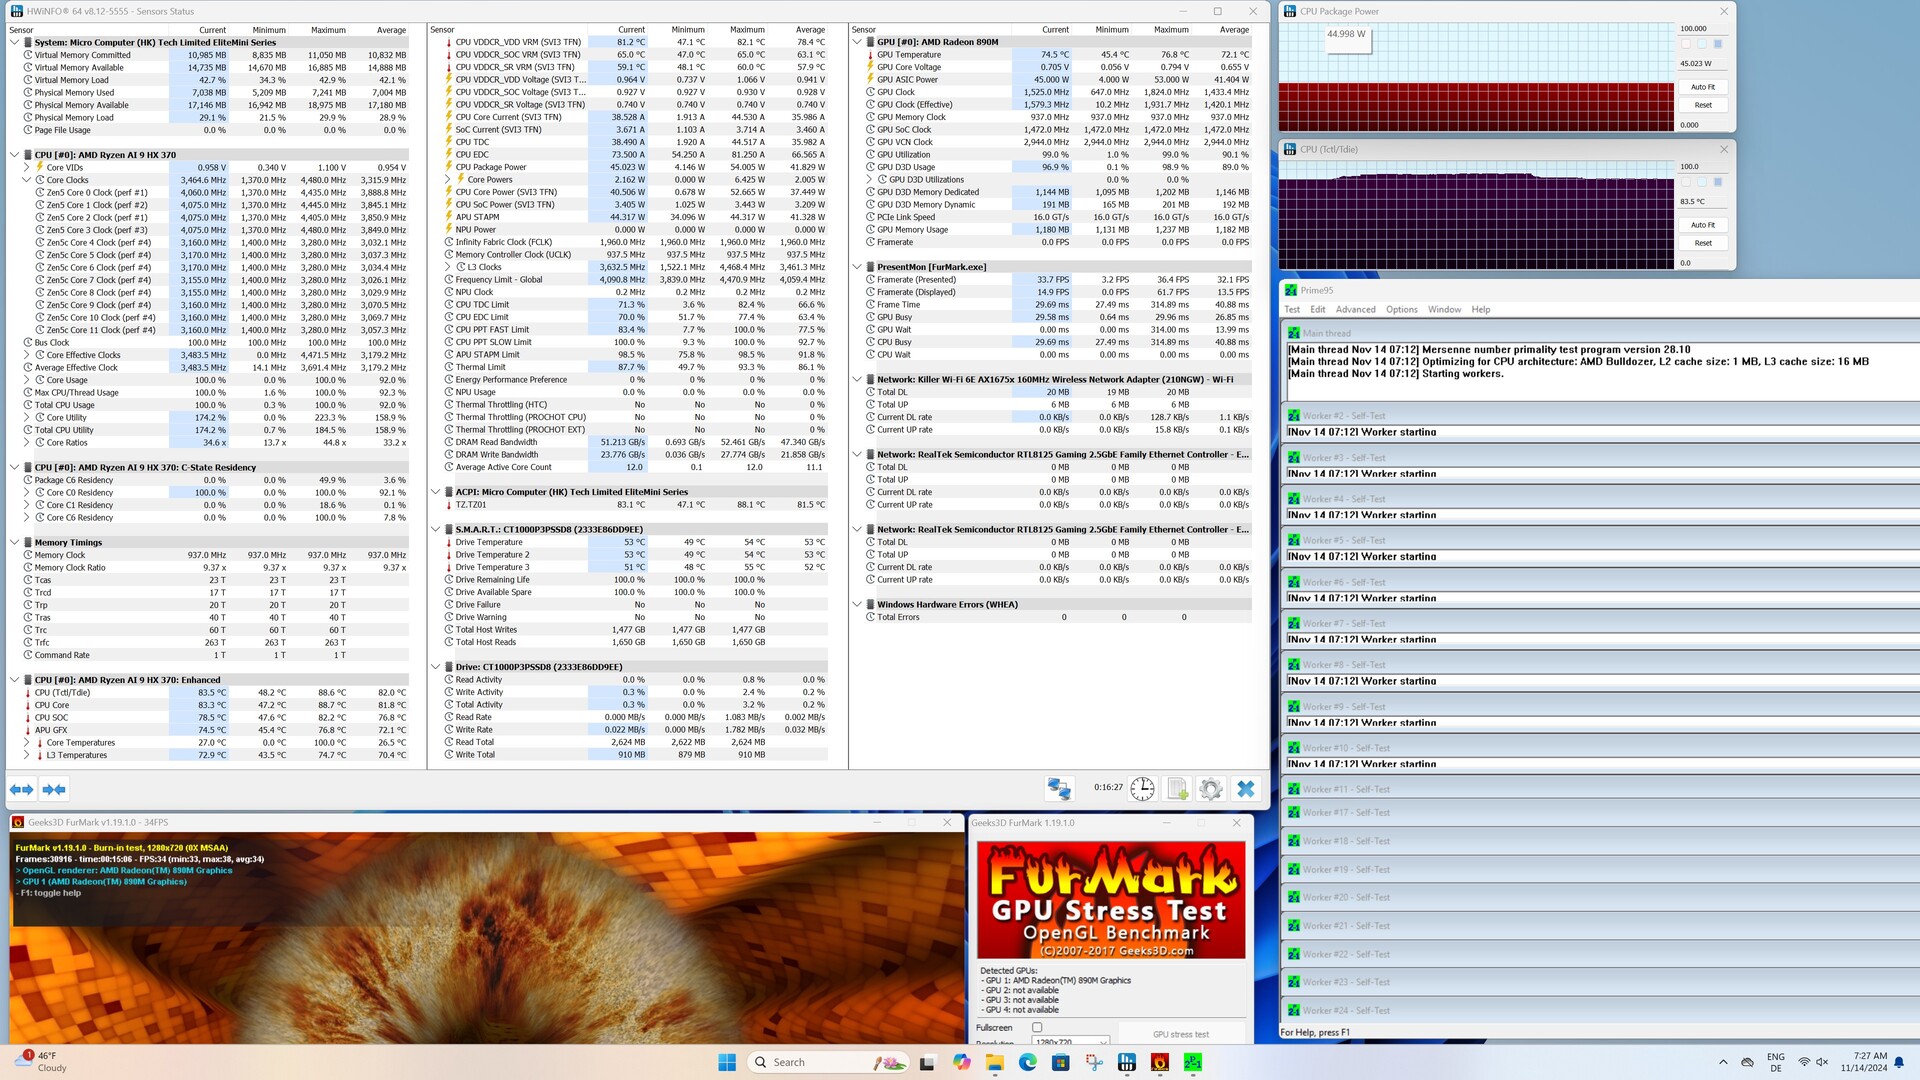Open File Explorer from the taskbar

(994, 1062)
